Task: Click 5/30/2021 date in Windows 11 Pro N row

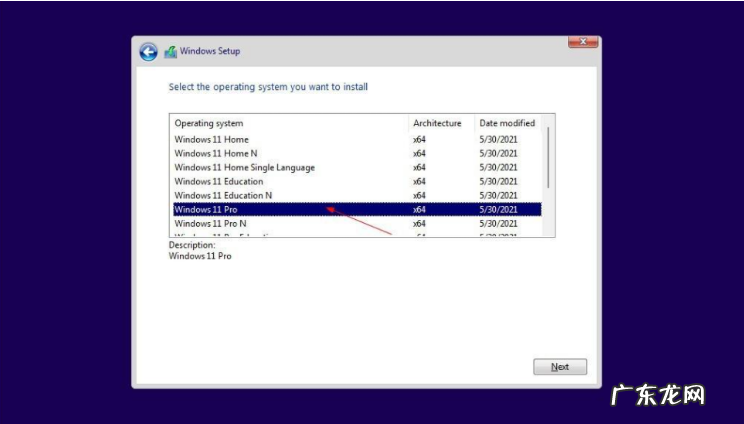Action: pos(498,223)
